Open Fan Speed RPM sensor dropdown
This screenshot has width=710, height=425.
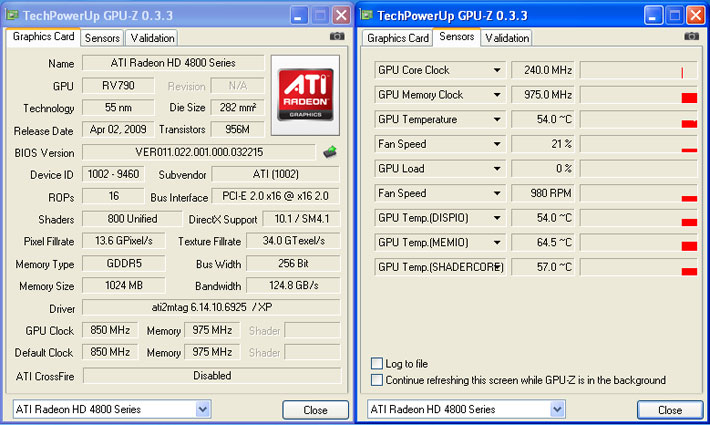(x=497, y=193)
